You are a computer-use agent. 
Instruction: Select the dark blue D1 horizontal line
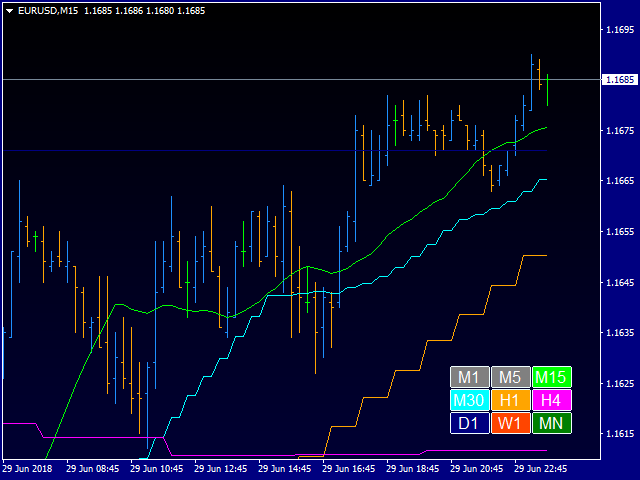(x=275, y=151)
